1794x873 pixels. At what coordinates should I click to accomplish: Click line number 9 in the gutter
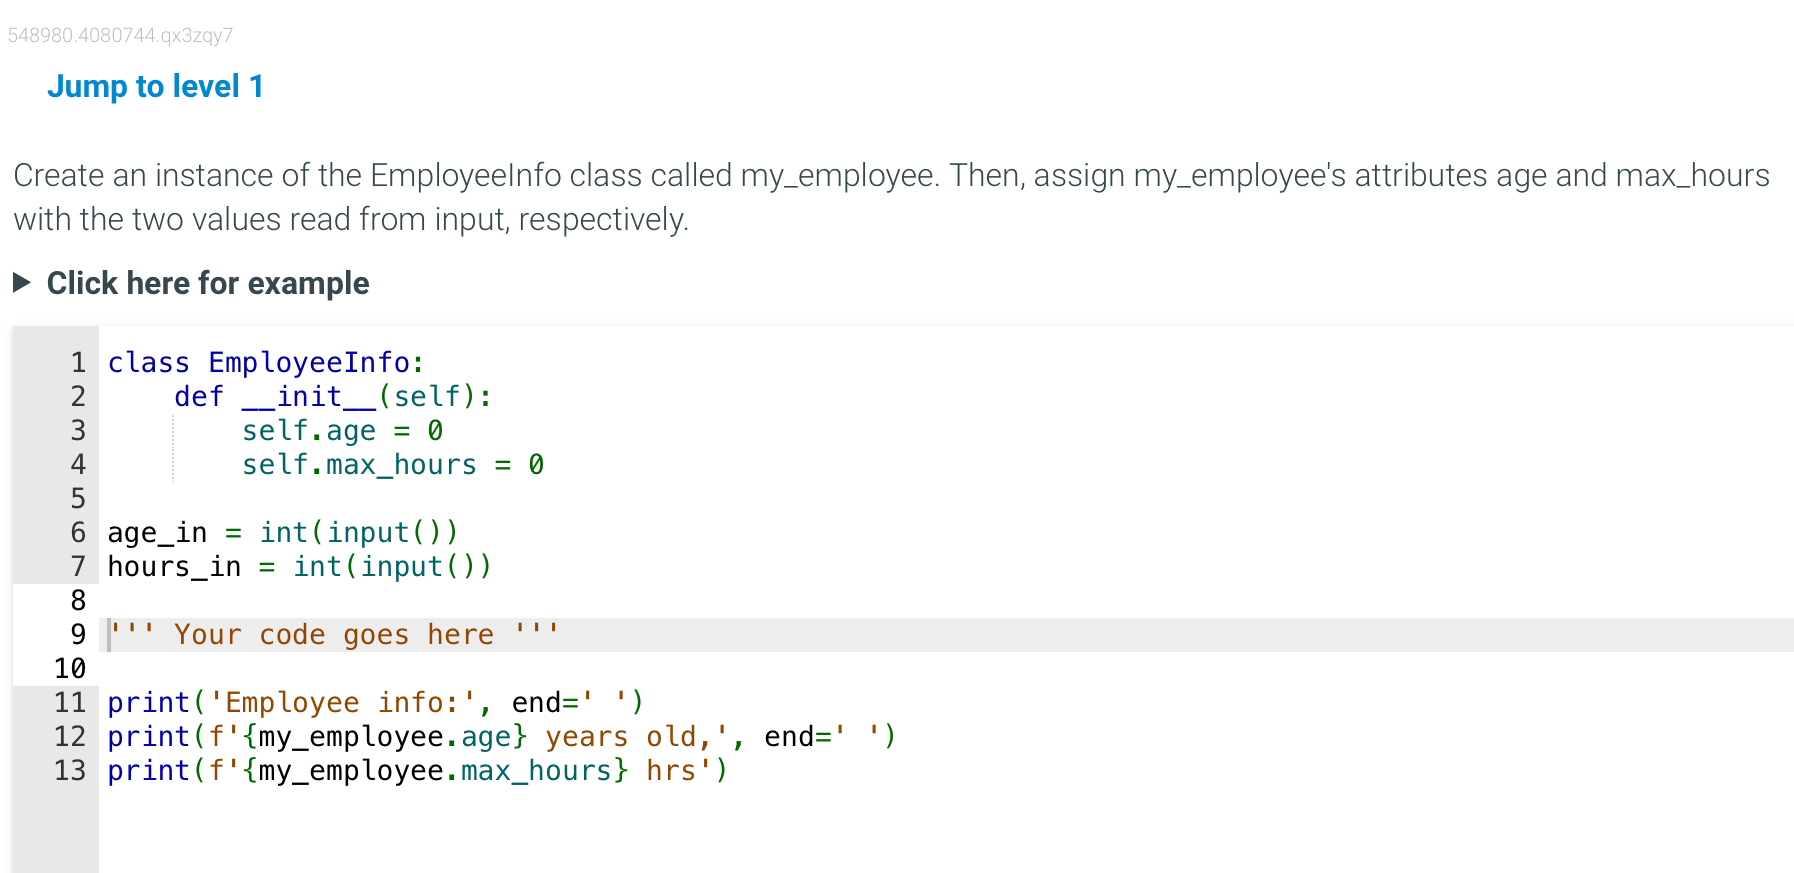point(78,635)
